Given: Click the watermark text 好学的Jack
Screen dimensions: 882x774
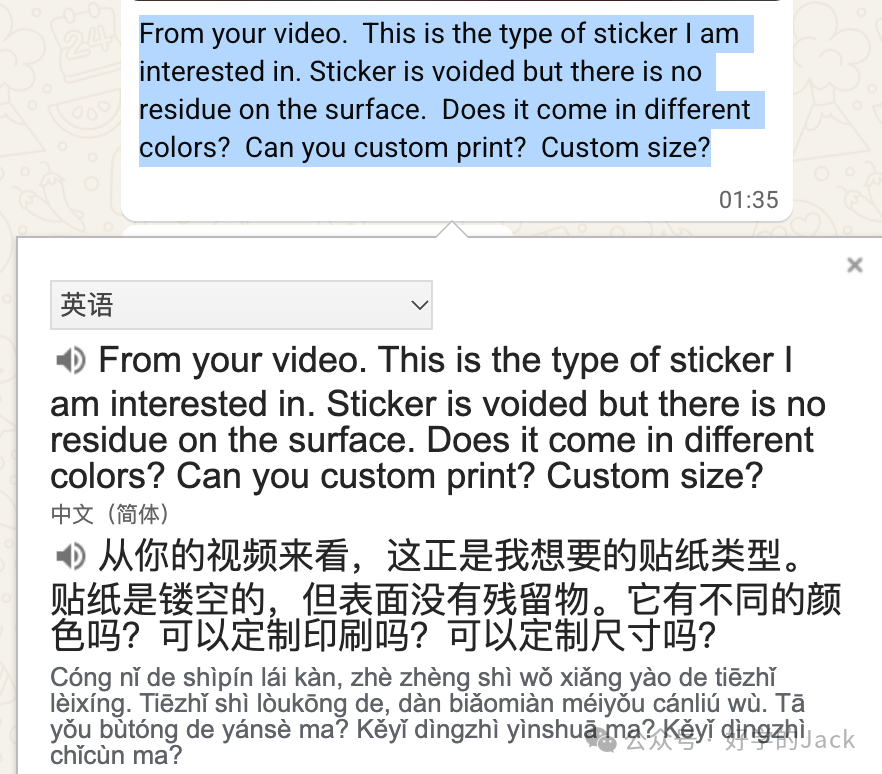Looking at the screenshot, I should coord(790,741).
